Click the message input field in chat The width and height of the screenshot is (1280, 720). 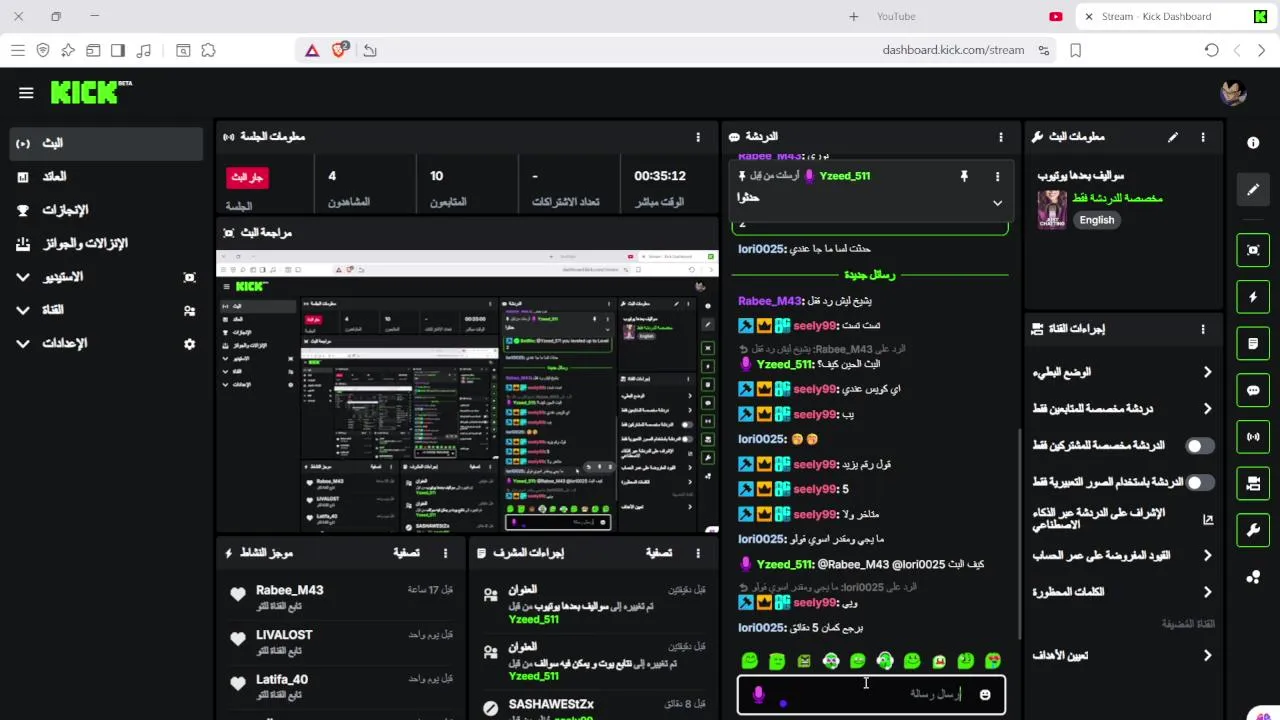pyautogui.click(x=871, y=695)
